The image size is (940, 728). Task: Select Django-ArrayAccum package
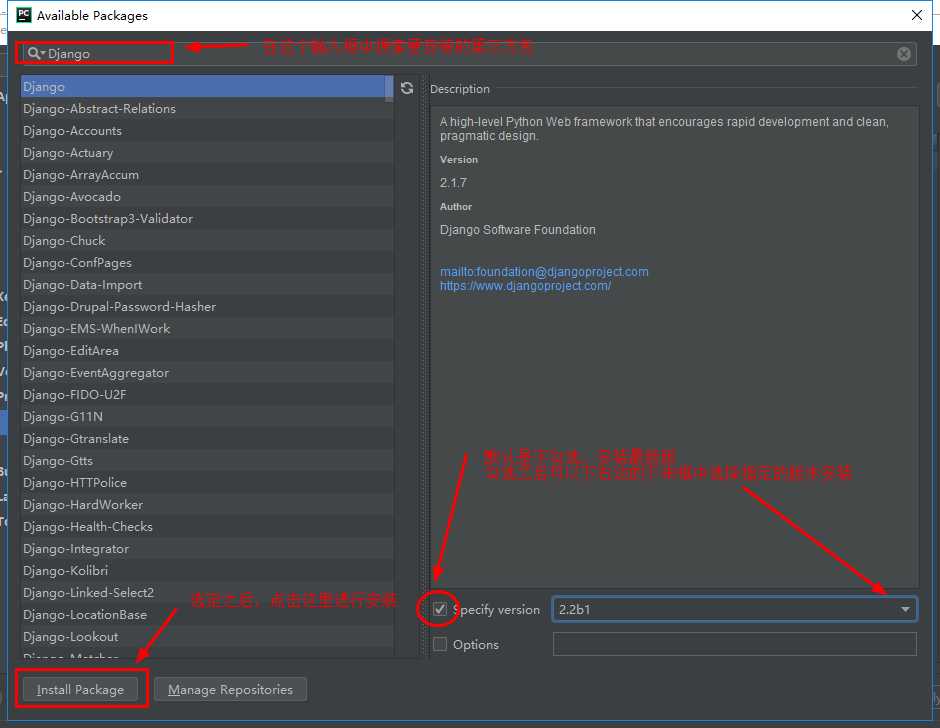[207, 175]
